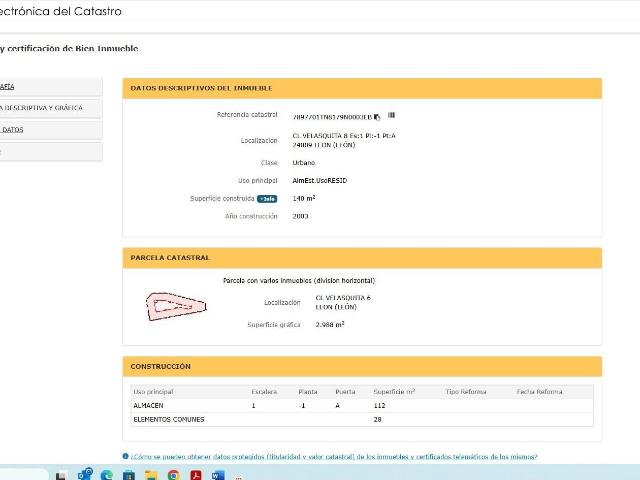Image resolution: width=640 pixels, height=480 pixels.
Task: Click the 'Tipo Reforma' column header
Action: click(466, 392)
